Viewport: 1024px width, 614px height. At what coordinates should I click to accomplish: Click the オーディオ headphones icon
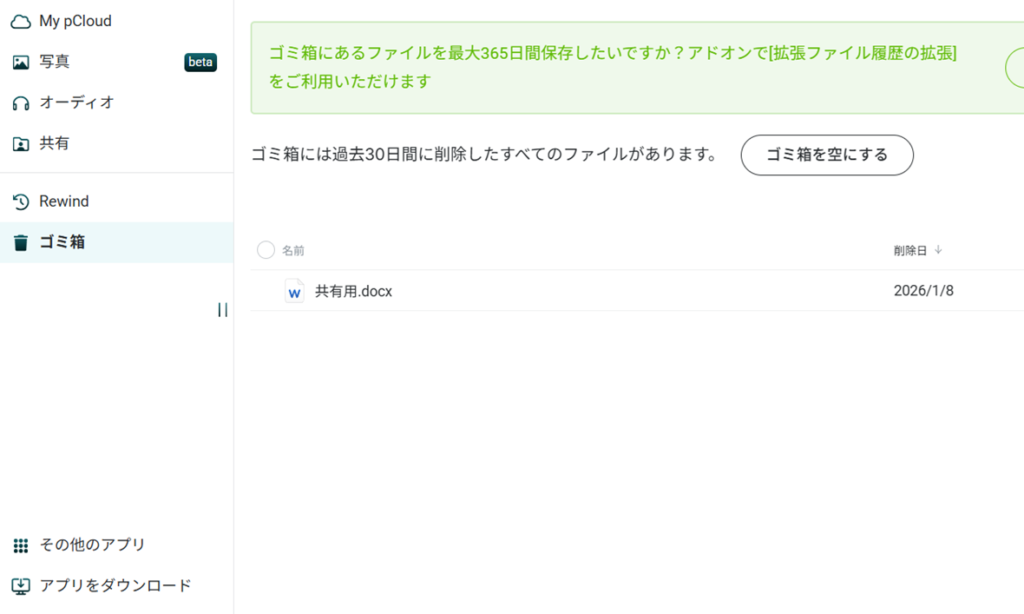coord(20,103)
